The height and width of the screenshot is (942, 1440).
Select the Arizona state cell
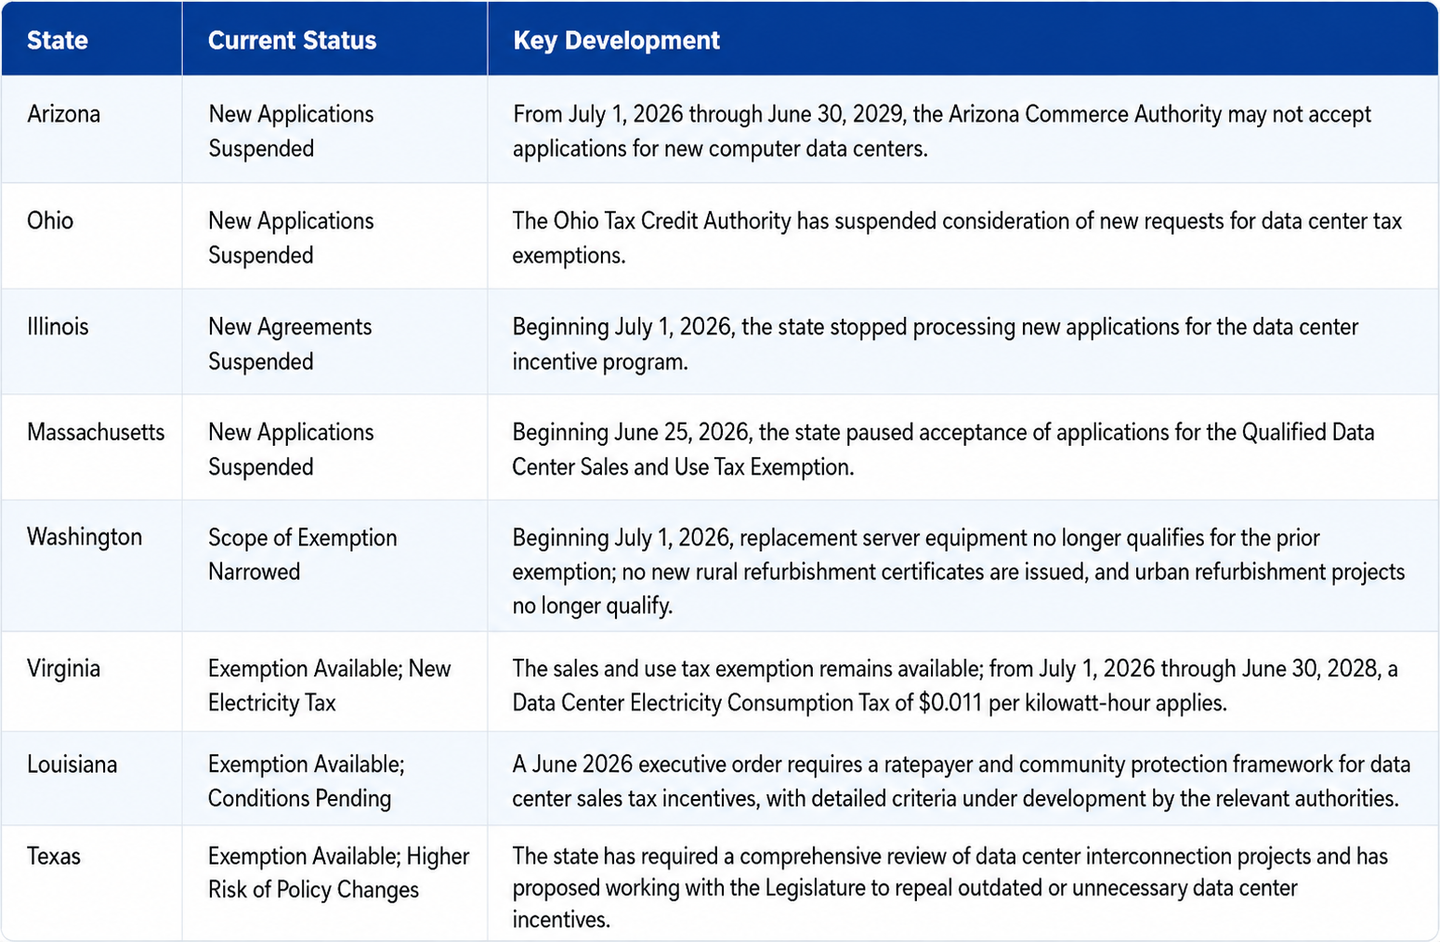(x=91, y=129)
